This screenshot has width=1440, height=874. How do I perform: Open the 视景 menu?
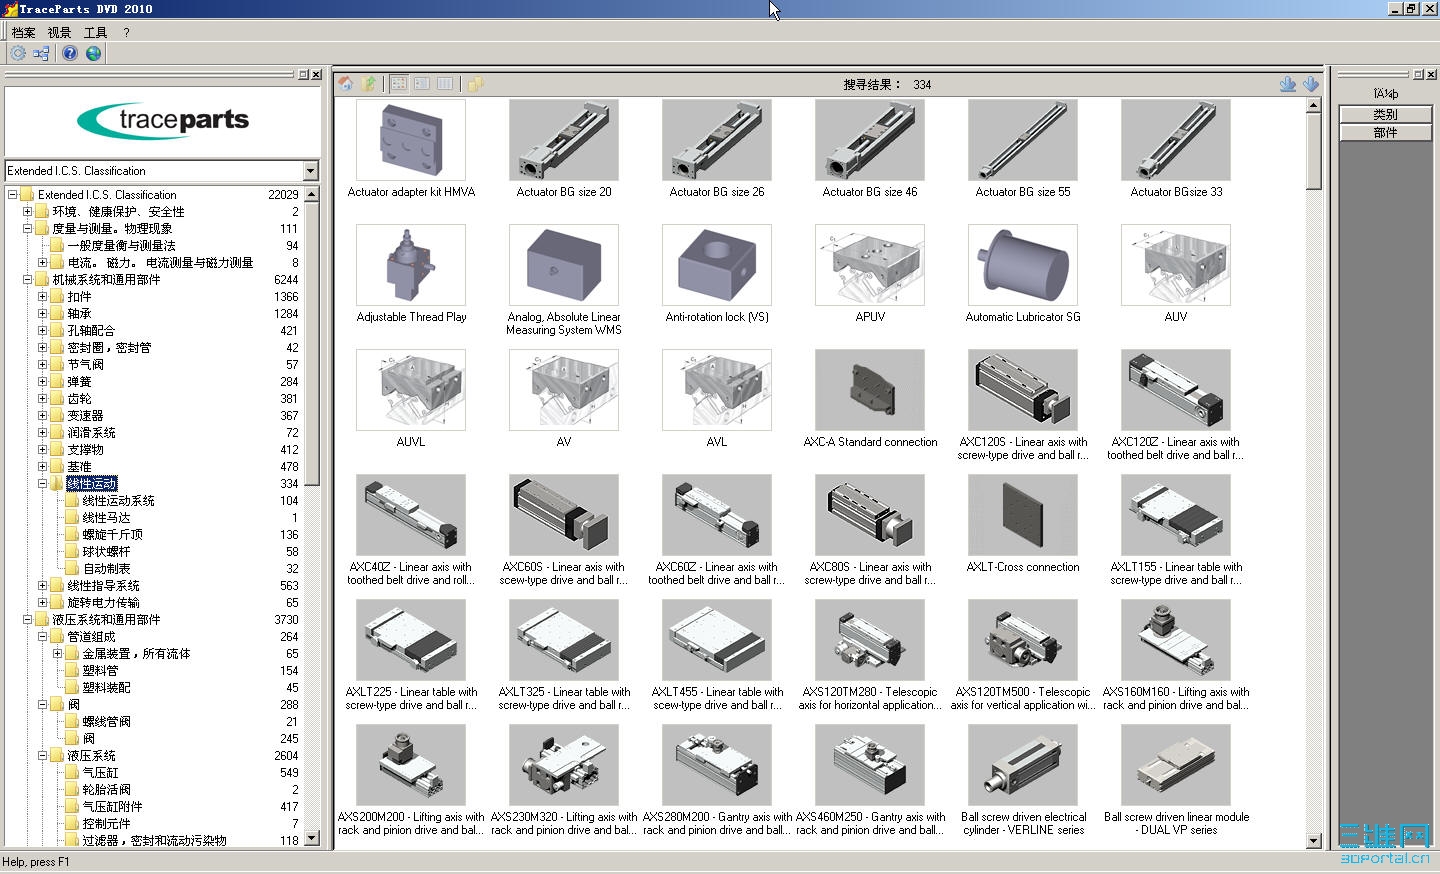(x=59, y=32)
